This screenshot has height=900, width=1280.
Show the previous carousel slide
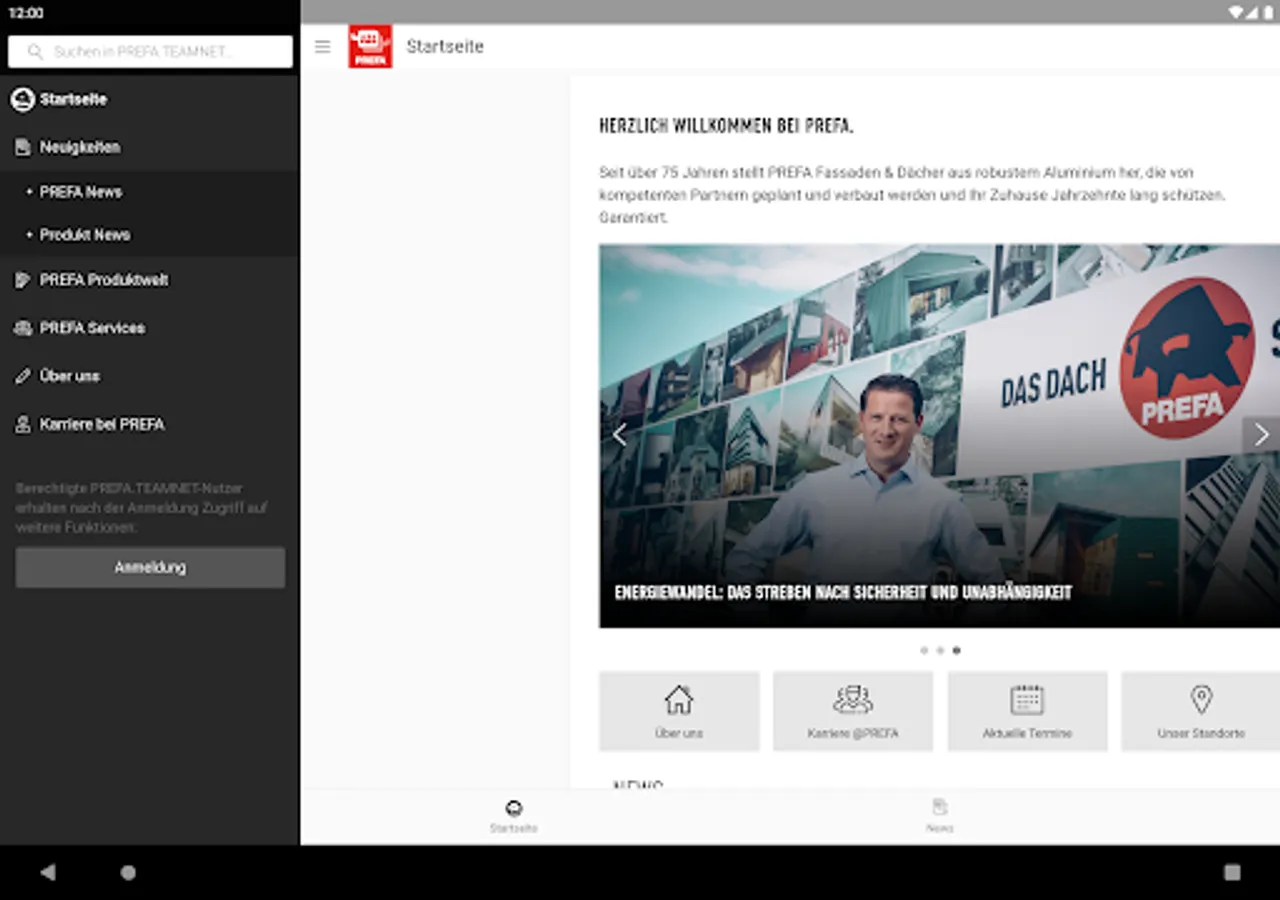click(619, 434)
